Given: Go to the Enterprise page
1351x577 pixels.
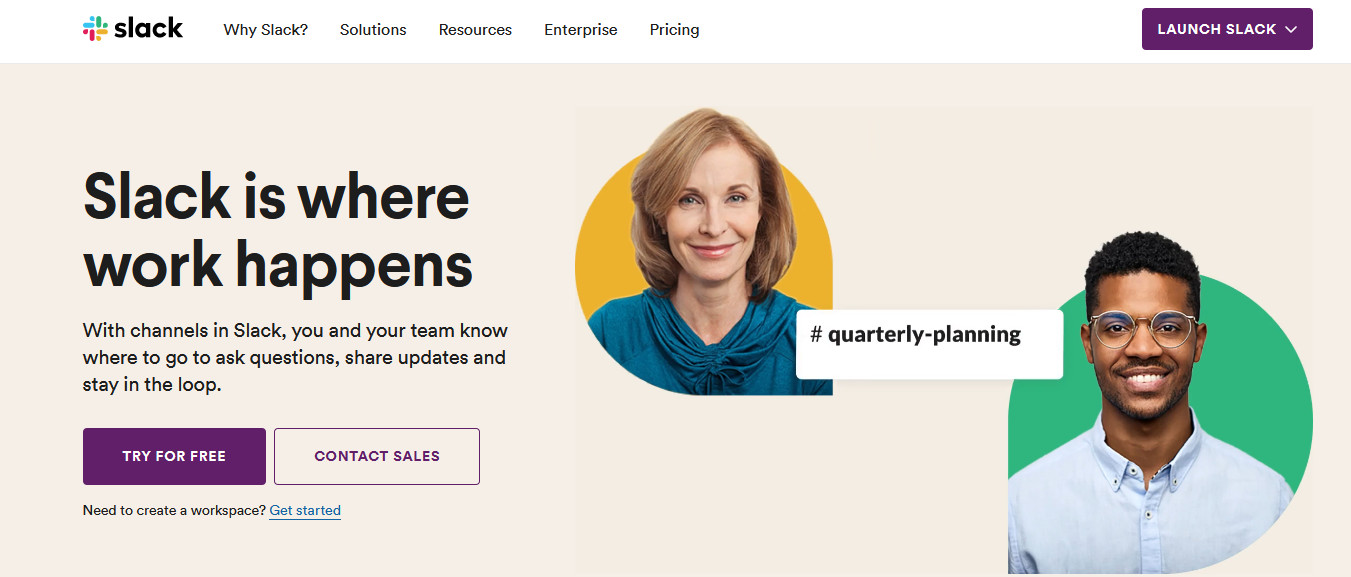Looking at the screenshot, I should [581, 30].
